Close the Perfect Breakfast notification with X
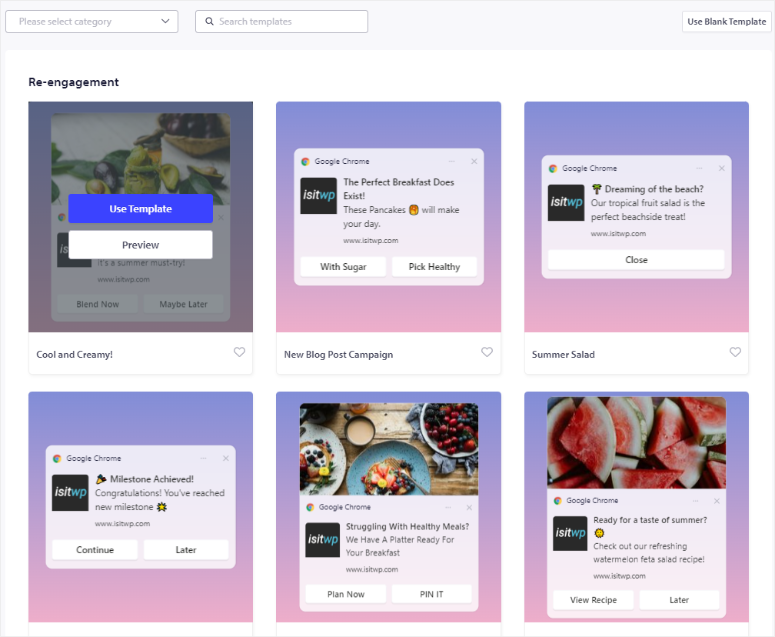 tap(474, 162)
